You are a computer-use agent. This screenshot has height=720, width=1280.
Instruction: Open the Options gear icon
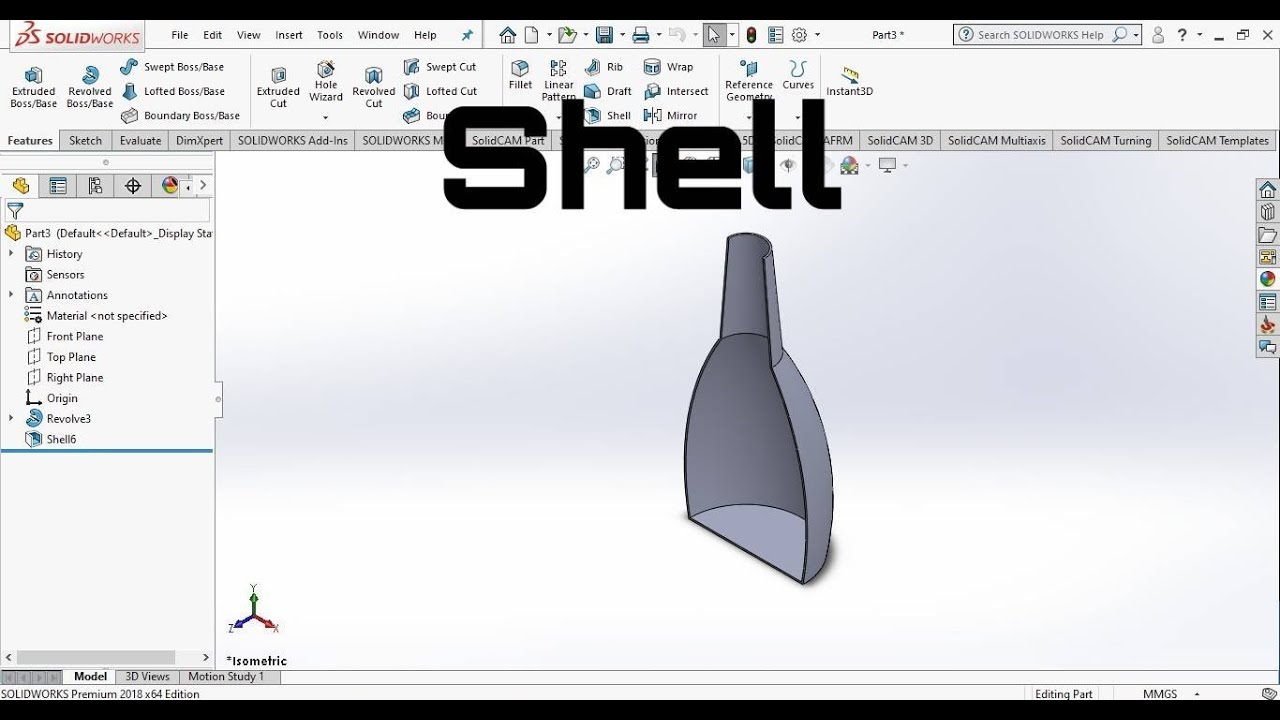point(799,35)
